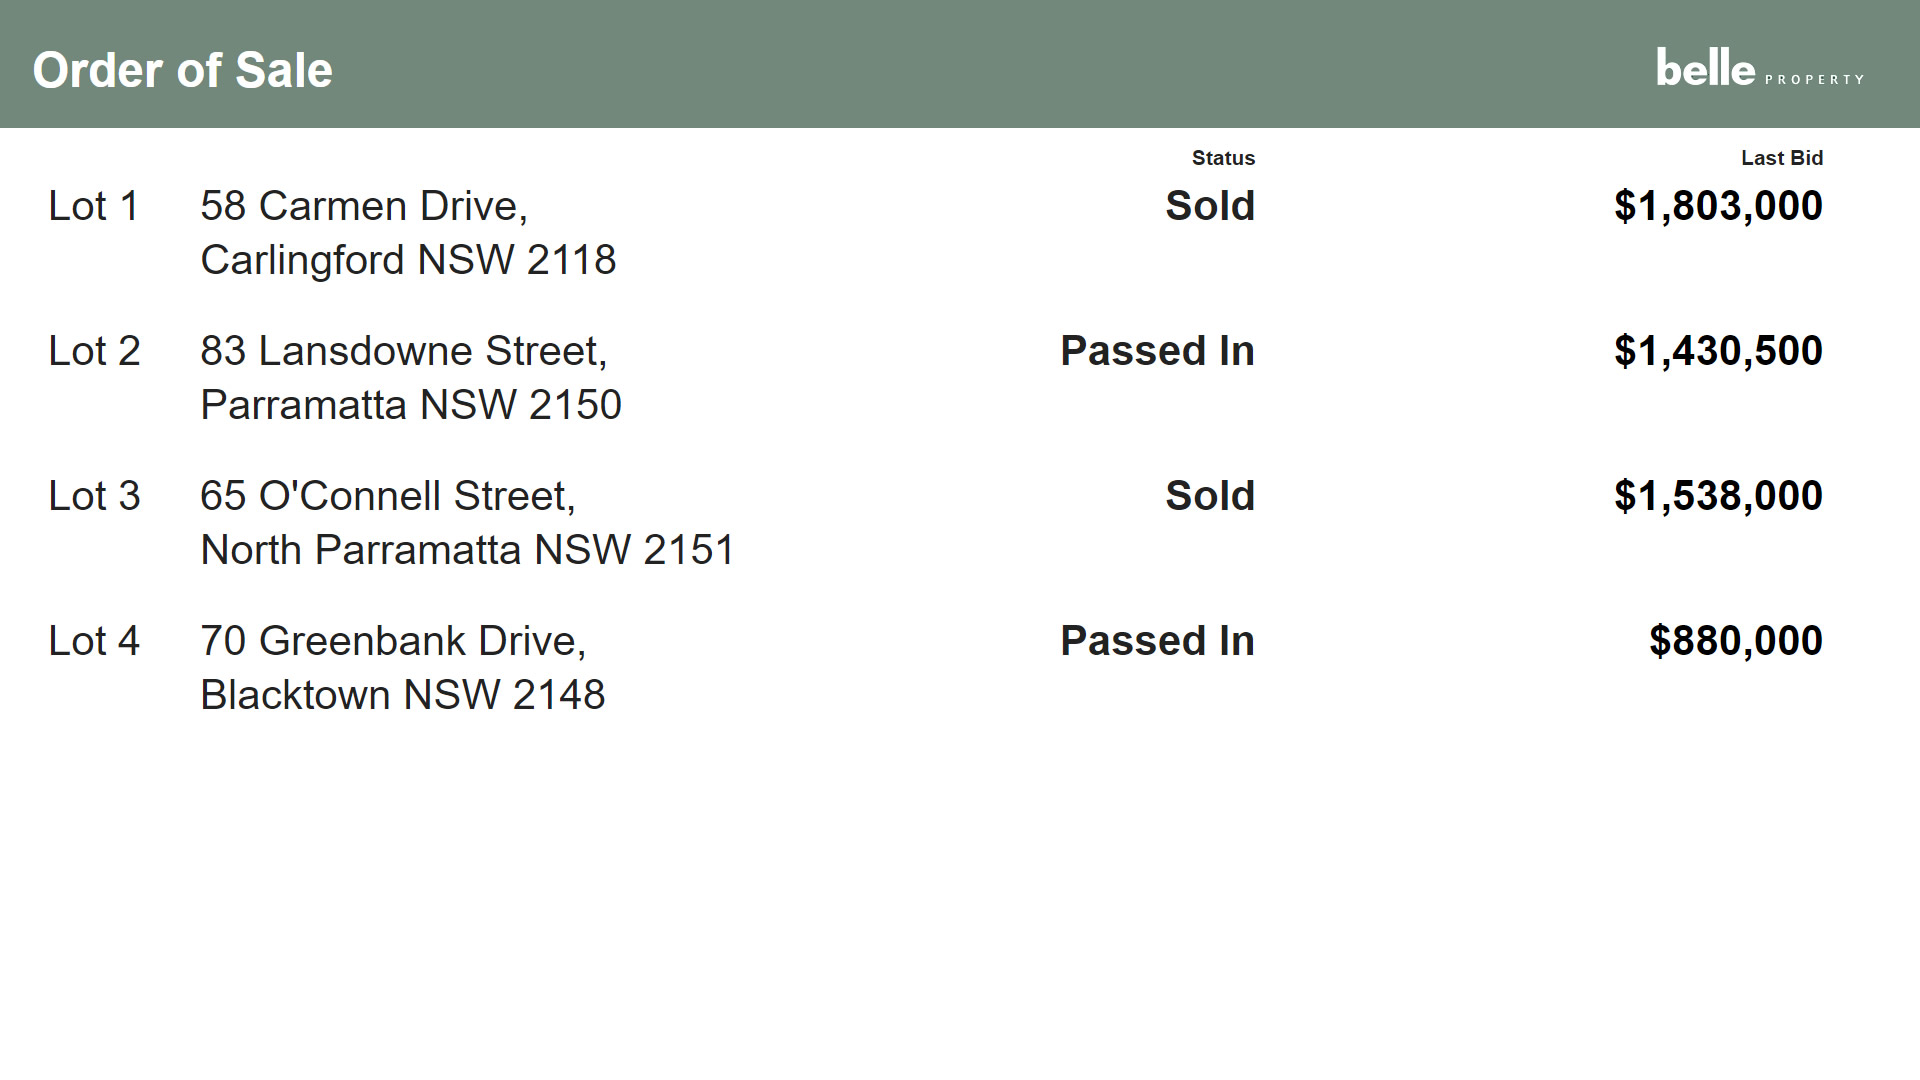The image size is (1920, 1080).
Task: Click the $1,538,000 last bid
Action: click(x=1717, y=496)
